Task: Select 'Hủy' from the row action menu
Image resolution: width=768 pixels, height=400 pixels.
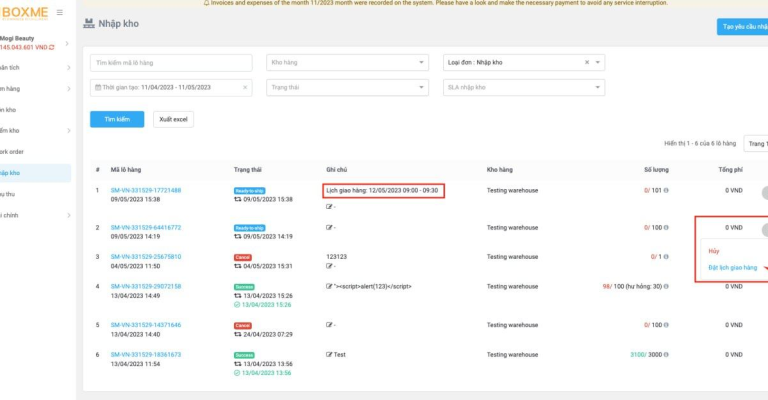Action: click(713, 251)
